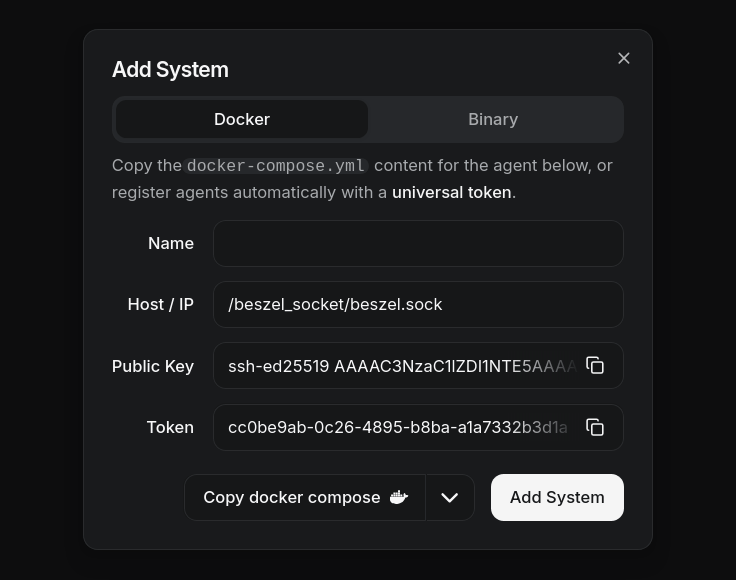Open the universal token link
736x580 pixels.
click(x=451, y=192)
